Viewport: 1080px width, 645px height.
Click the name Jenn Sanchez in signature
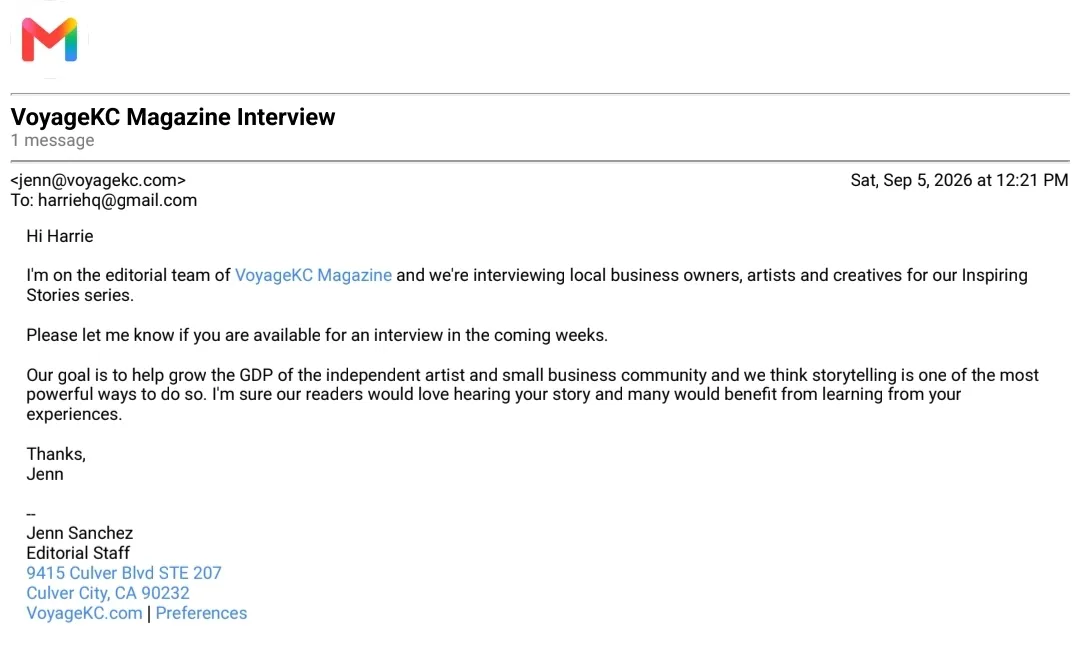(80, 533)
